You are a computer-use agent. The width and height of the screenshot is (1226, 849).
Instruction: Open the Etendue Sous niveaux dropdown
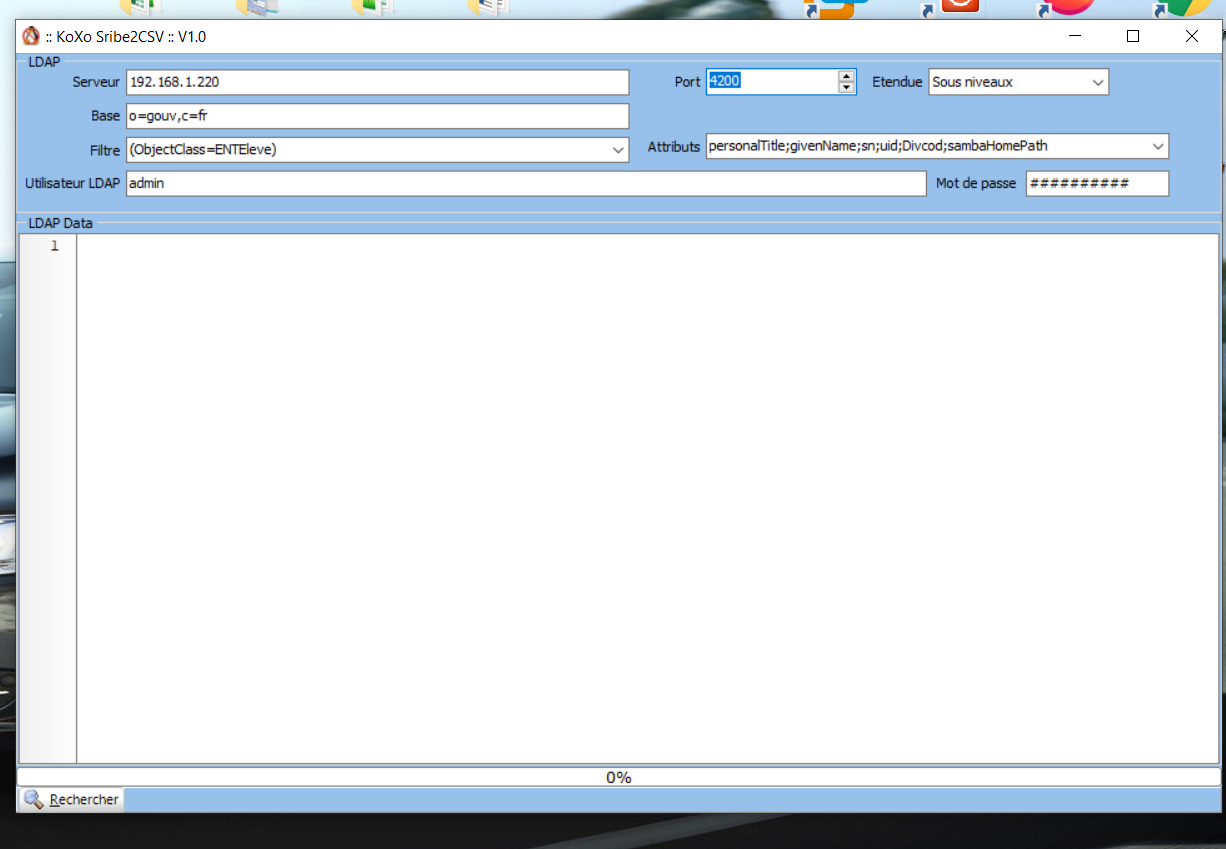click(1018, 82)
